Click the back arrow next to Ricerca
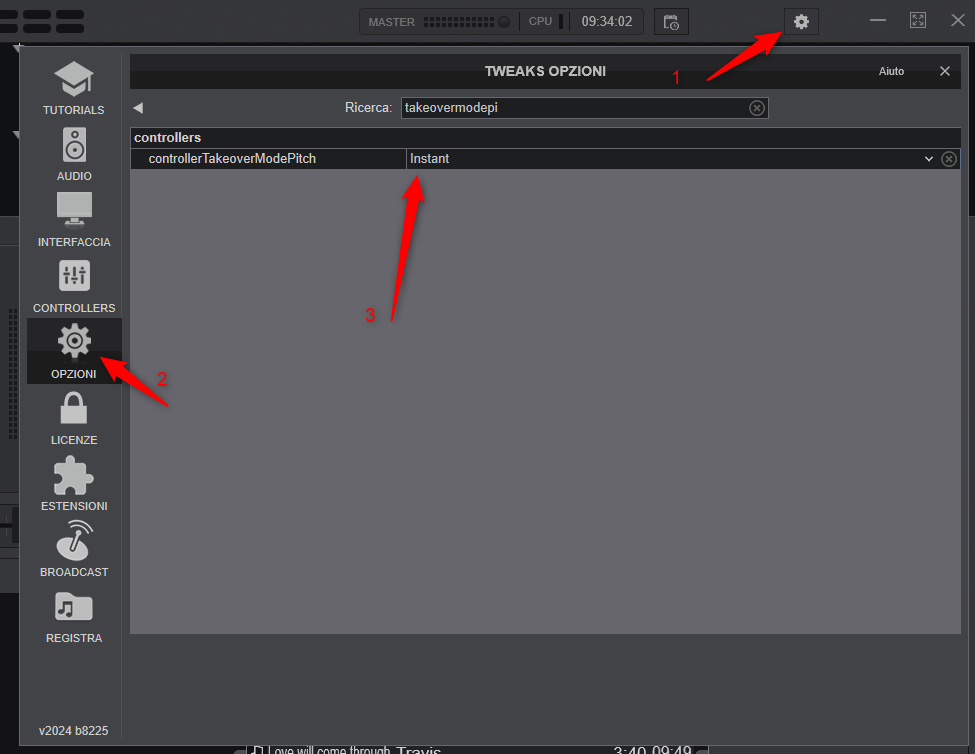 pyautogui.click(x=138, y=108)
